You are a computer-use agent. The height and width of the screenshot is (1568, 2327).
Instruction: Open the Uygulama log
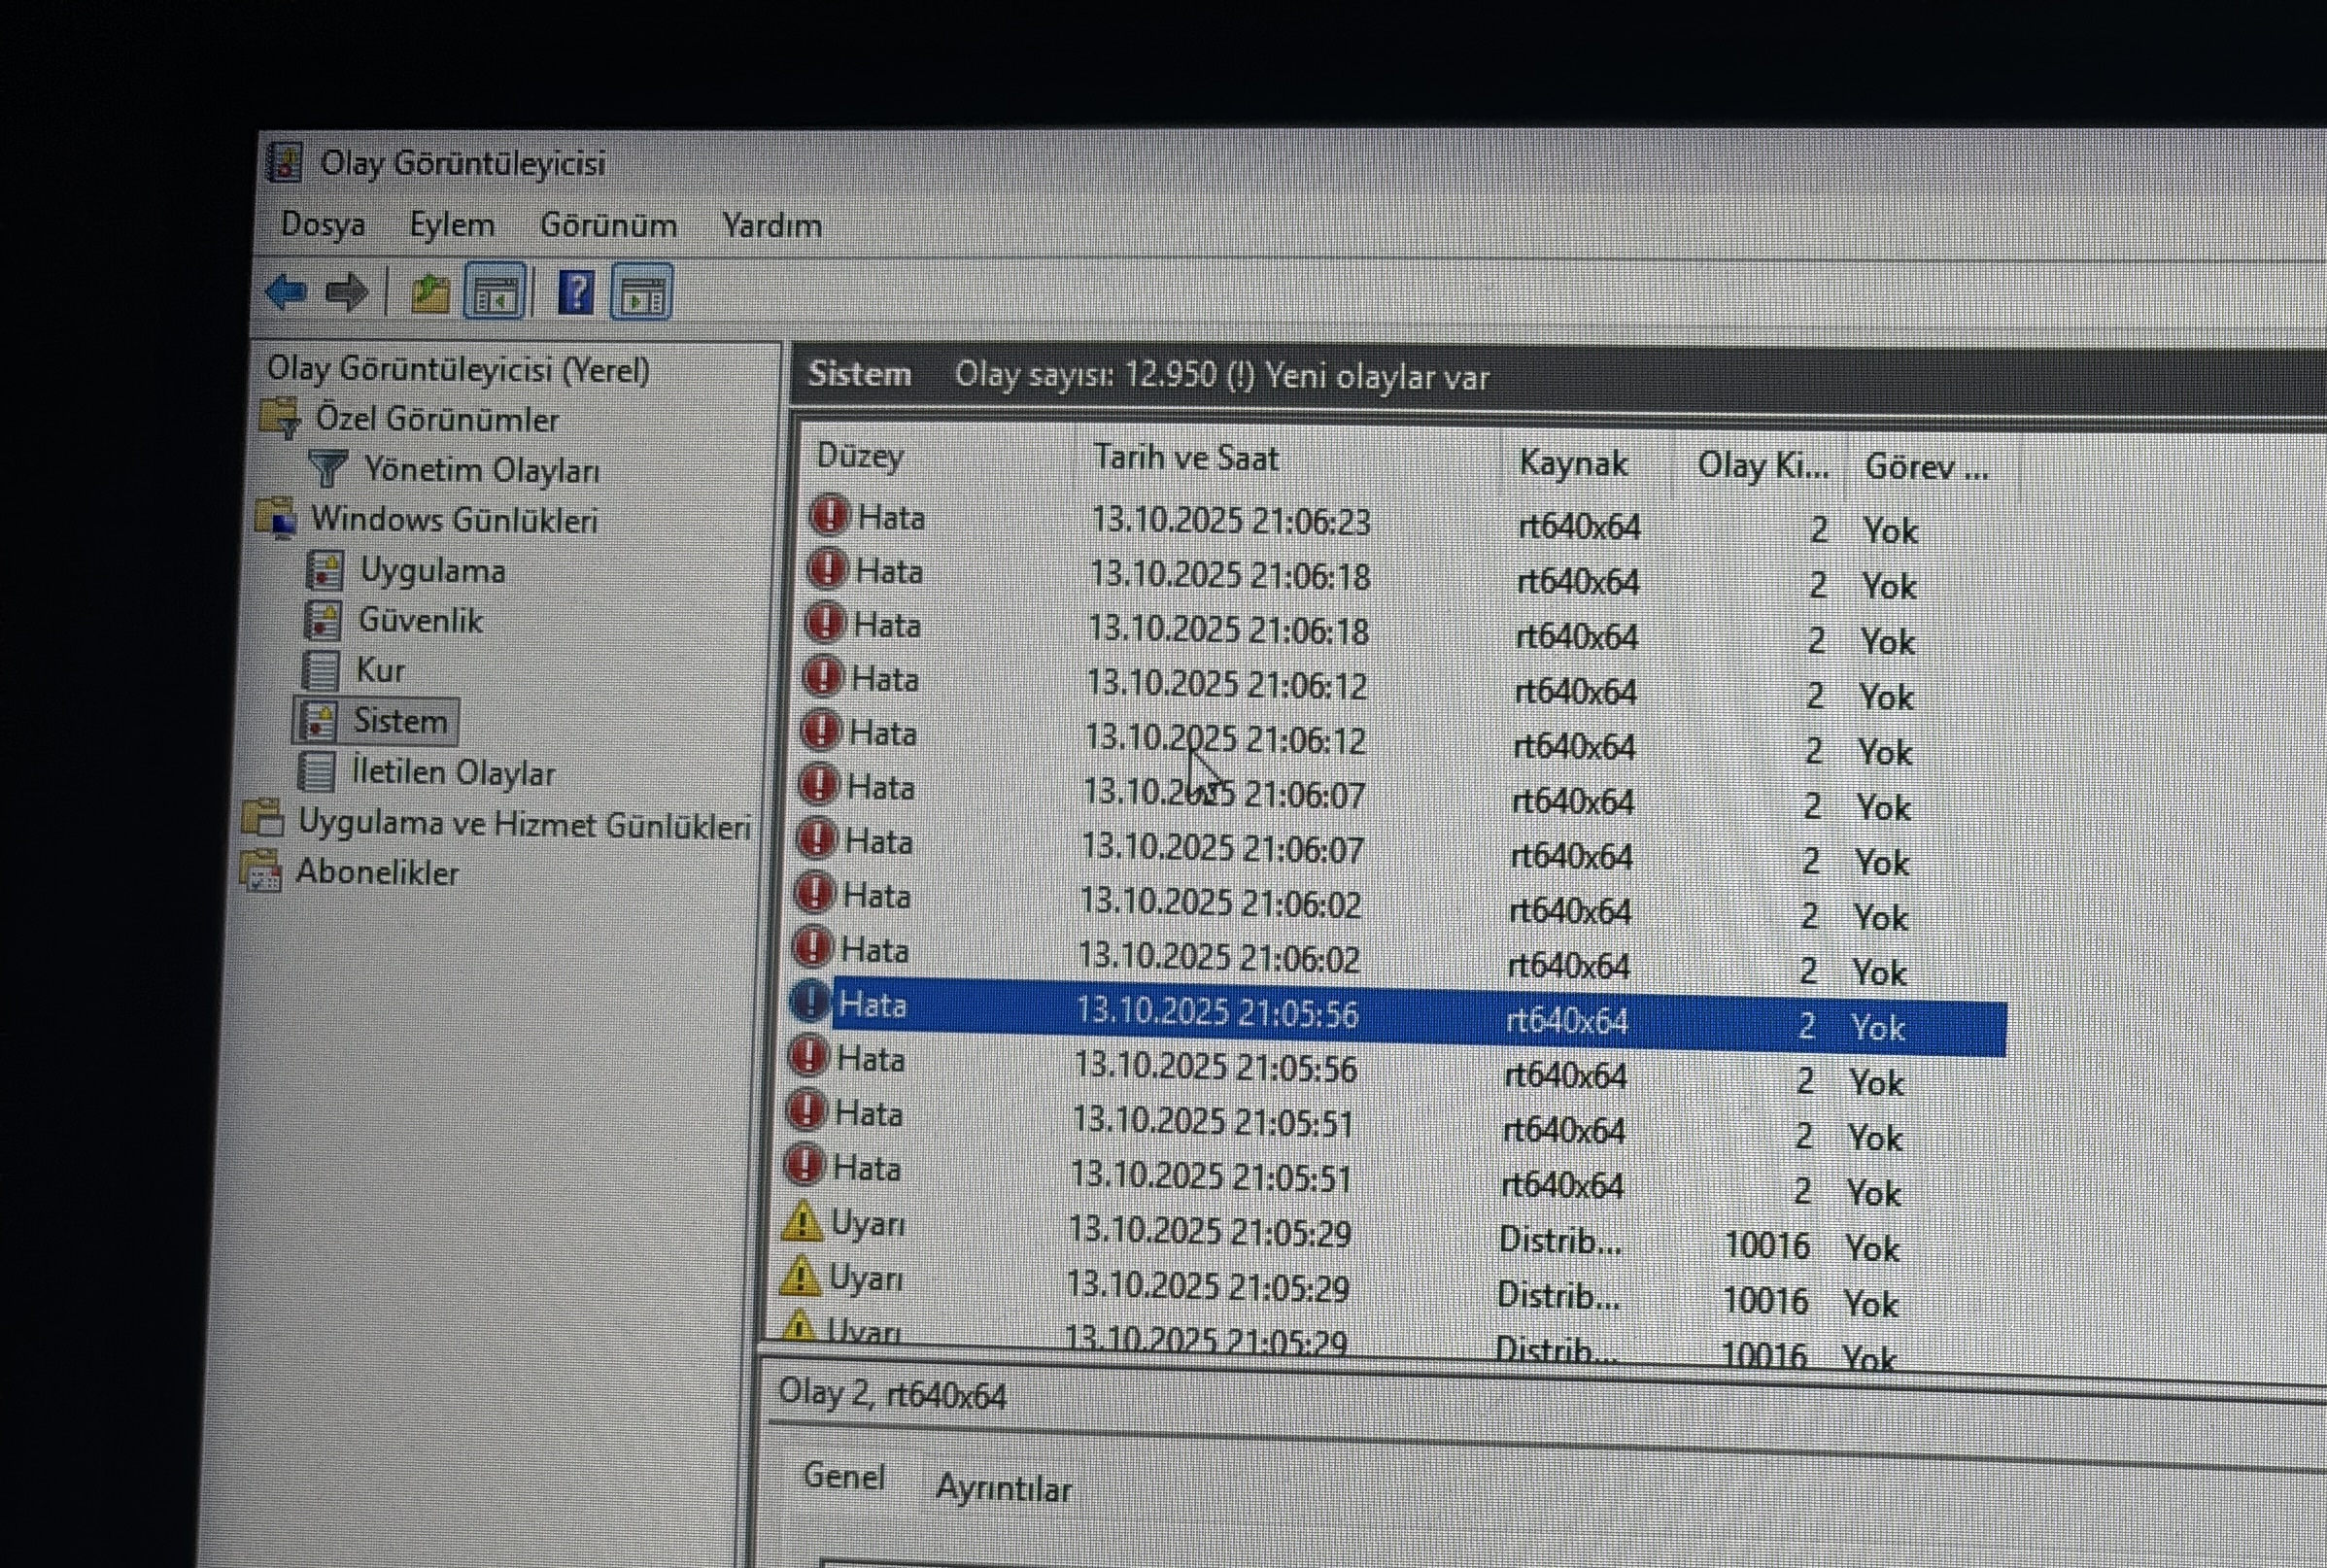click(432, 571)
